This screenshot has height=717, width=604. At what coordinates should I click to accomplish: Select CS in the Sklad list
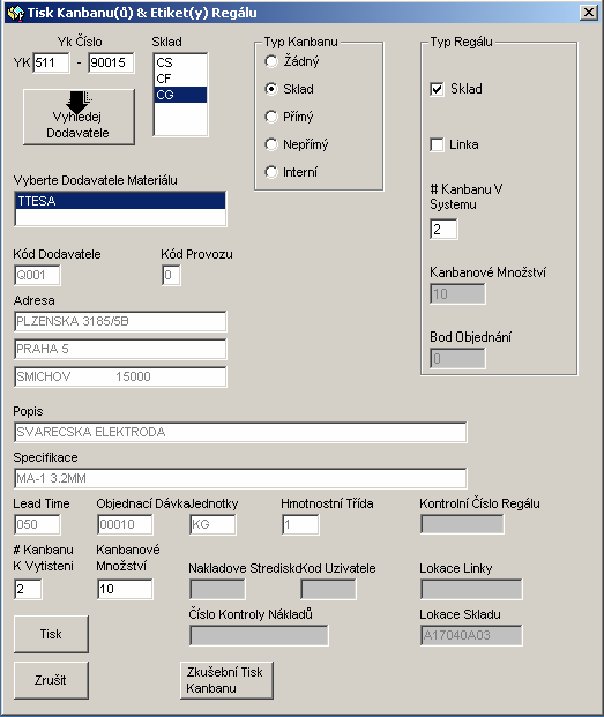(x=181, y=63)
